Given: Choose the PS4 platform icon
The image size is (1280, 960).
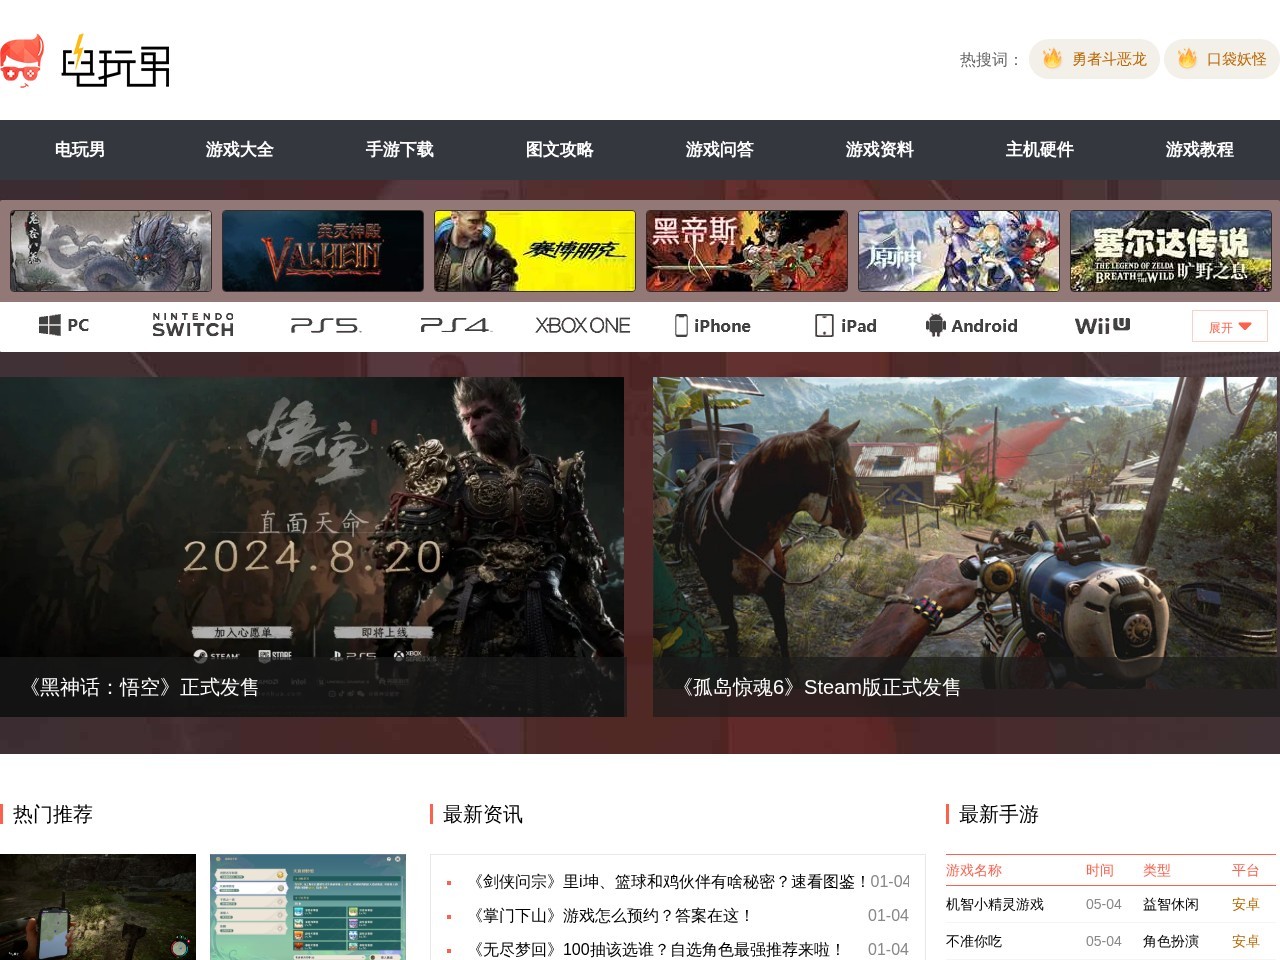Looking at the screenshot, I should click(455, 325).
